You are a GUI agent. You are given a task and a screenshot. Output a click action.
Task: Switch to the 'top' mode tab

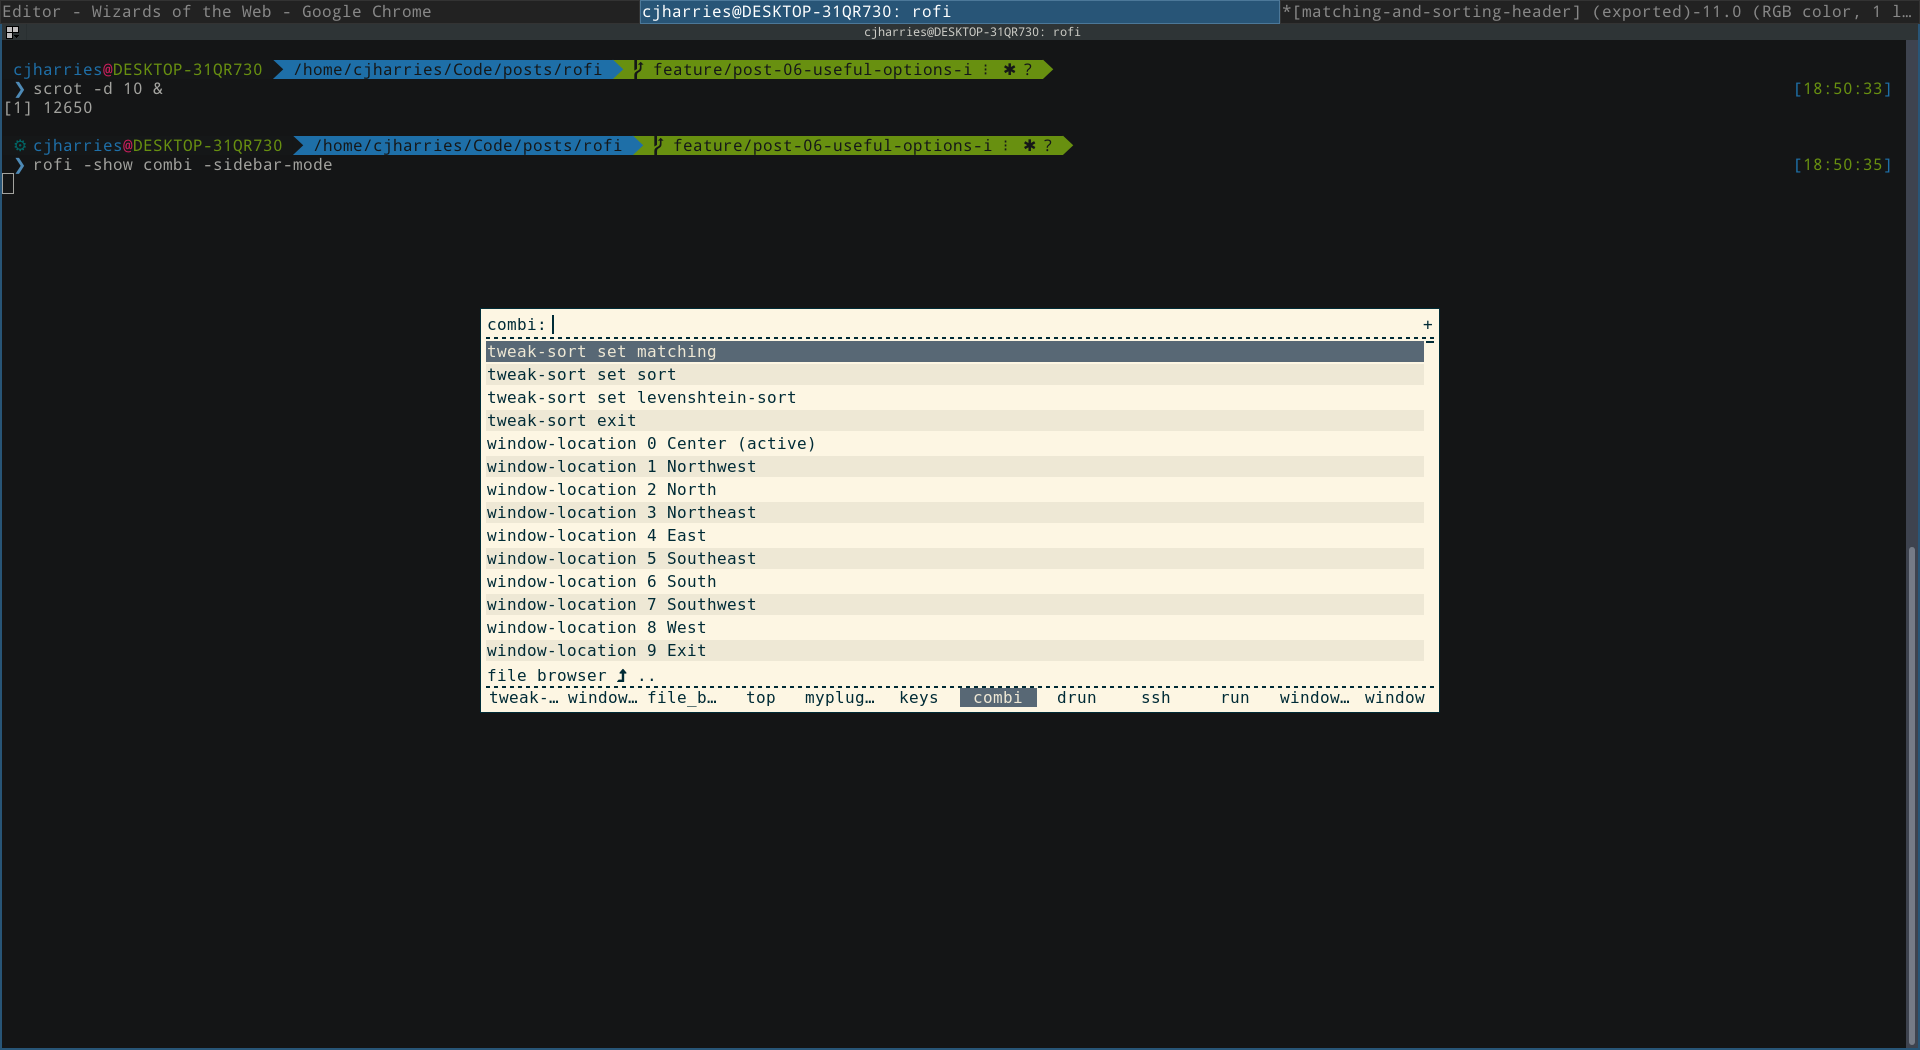pos(761,697)
